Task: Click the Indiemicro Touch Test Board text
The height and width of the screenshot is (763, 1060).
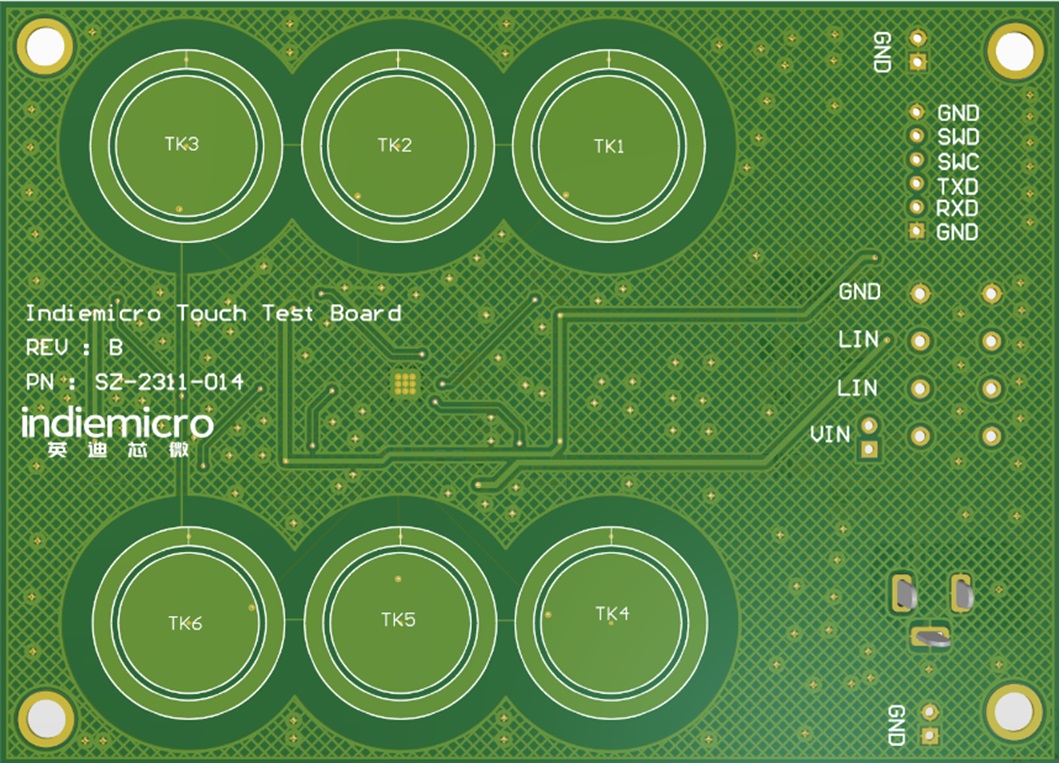Action: point(214,313)
